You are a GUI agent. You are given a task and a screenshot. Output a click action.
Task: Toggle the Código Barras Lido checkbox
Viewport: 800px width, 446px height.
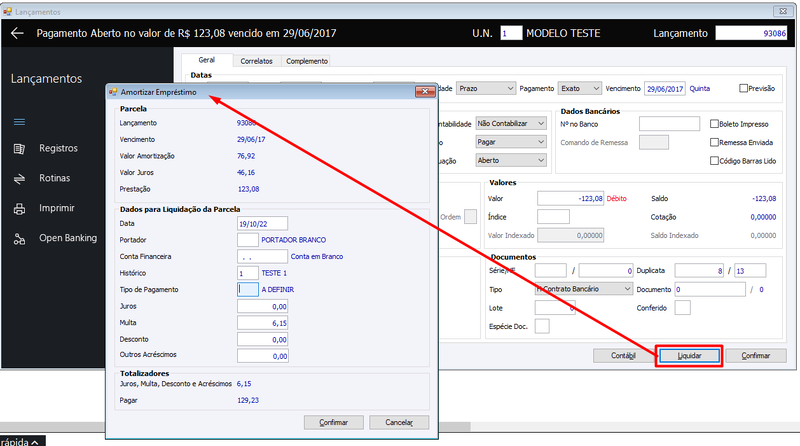pyautogui.click(x=714, y=161)
